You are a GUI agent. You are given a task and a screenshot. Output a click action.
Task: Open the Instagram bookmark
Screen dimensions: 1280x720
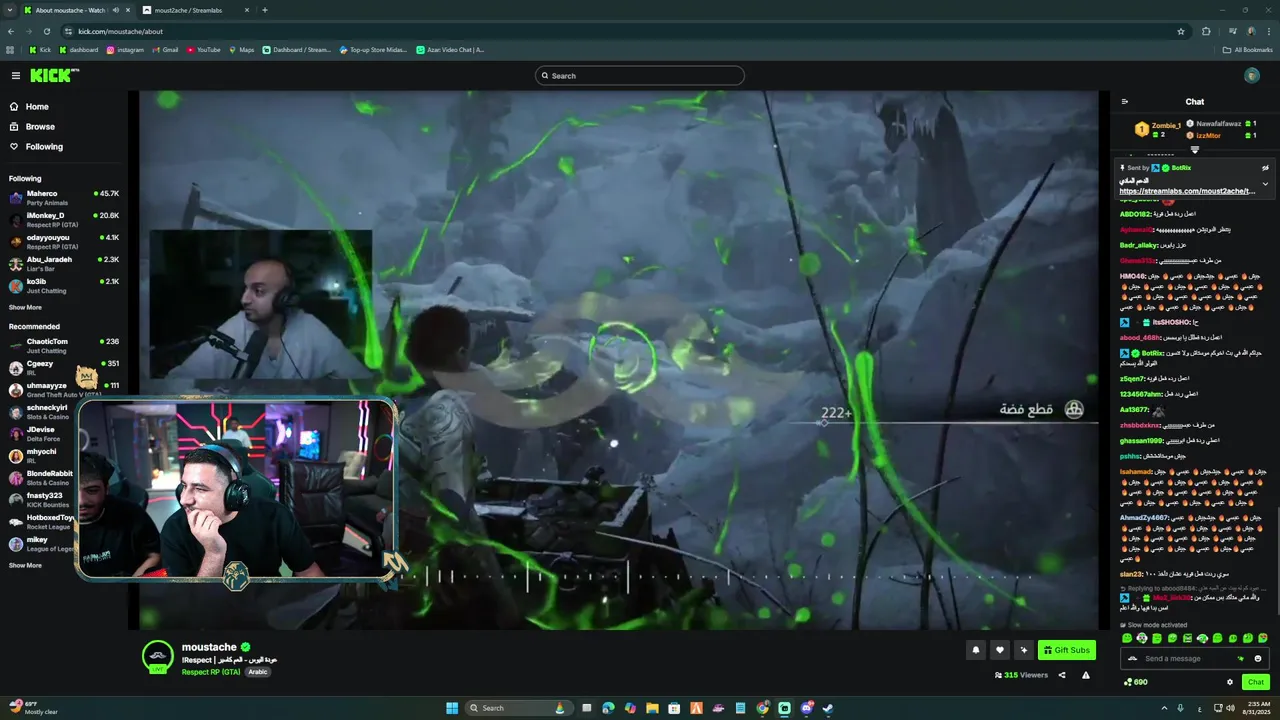pos(125,50)
